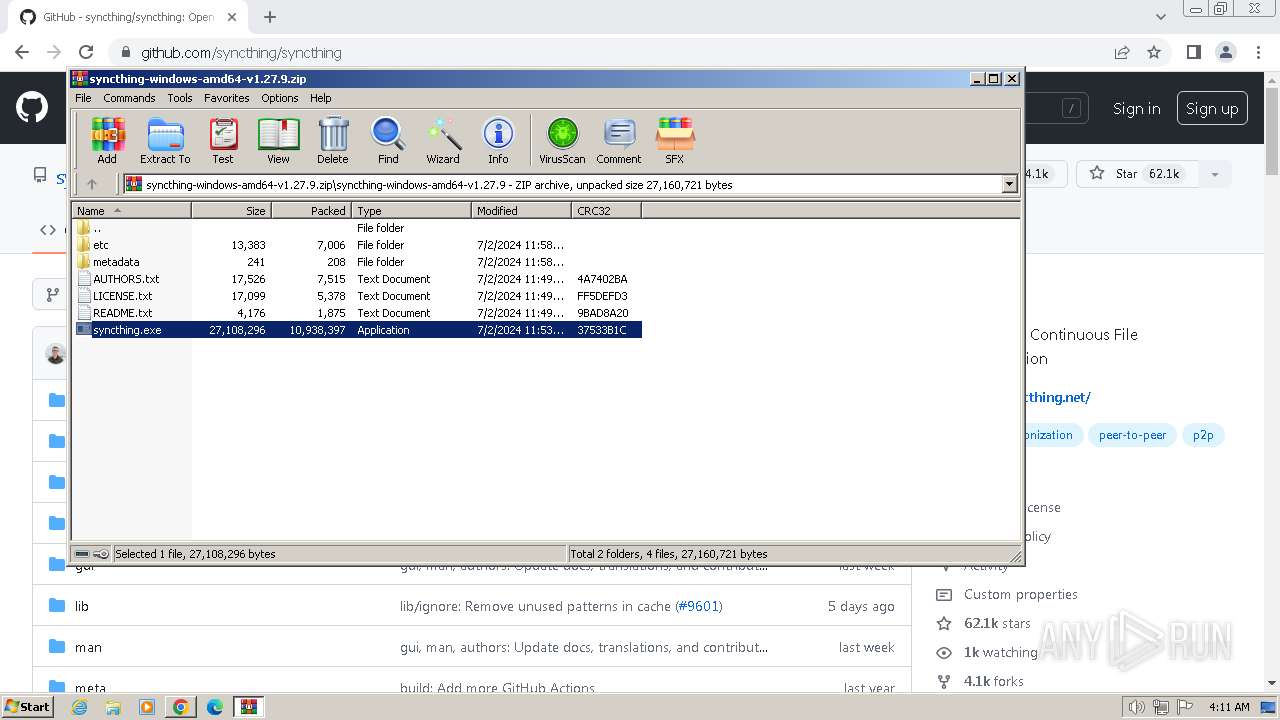1280x720 pixels.
Task: Click the Delete trash can icon
Action: pyautogui.click(x=333, y=140)
